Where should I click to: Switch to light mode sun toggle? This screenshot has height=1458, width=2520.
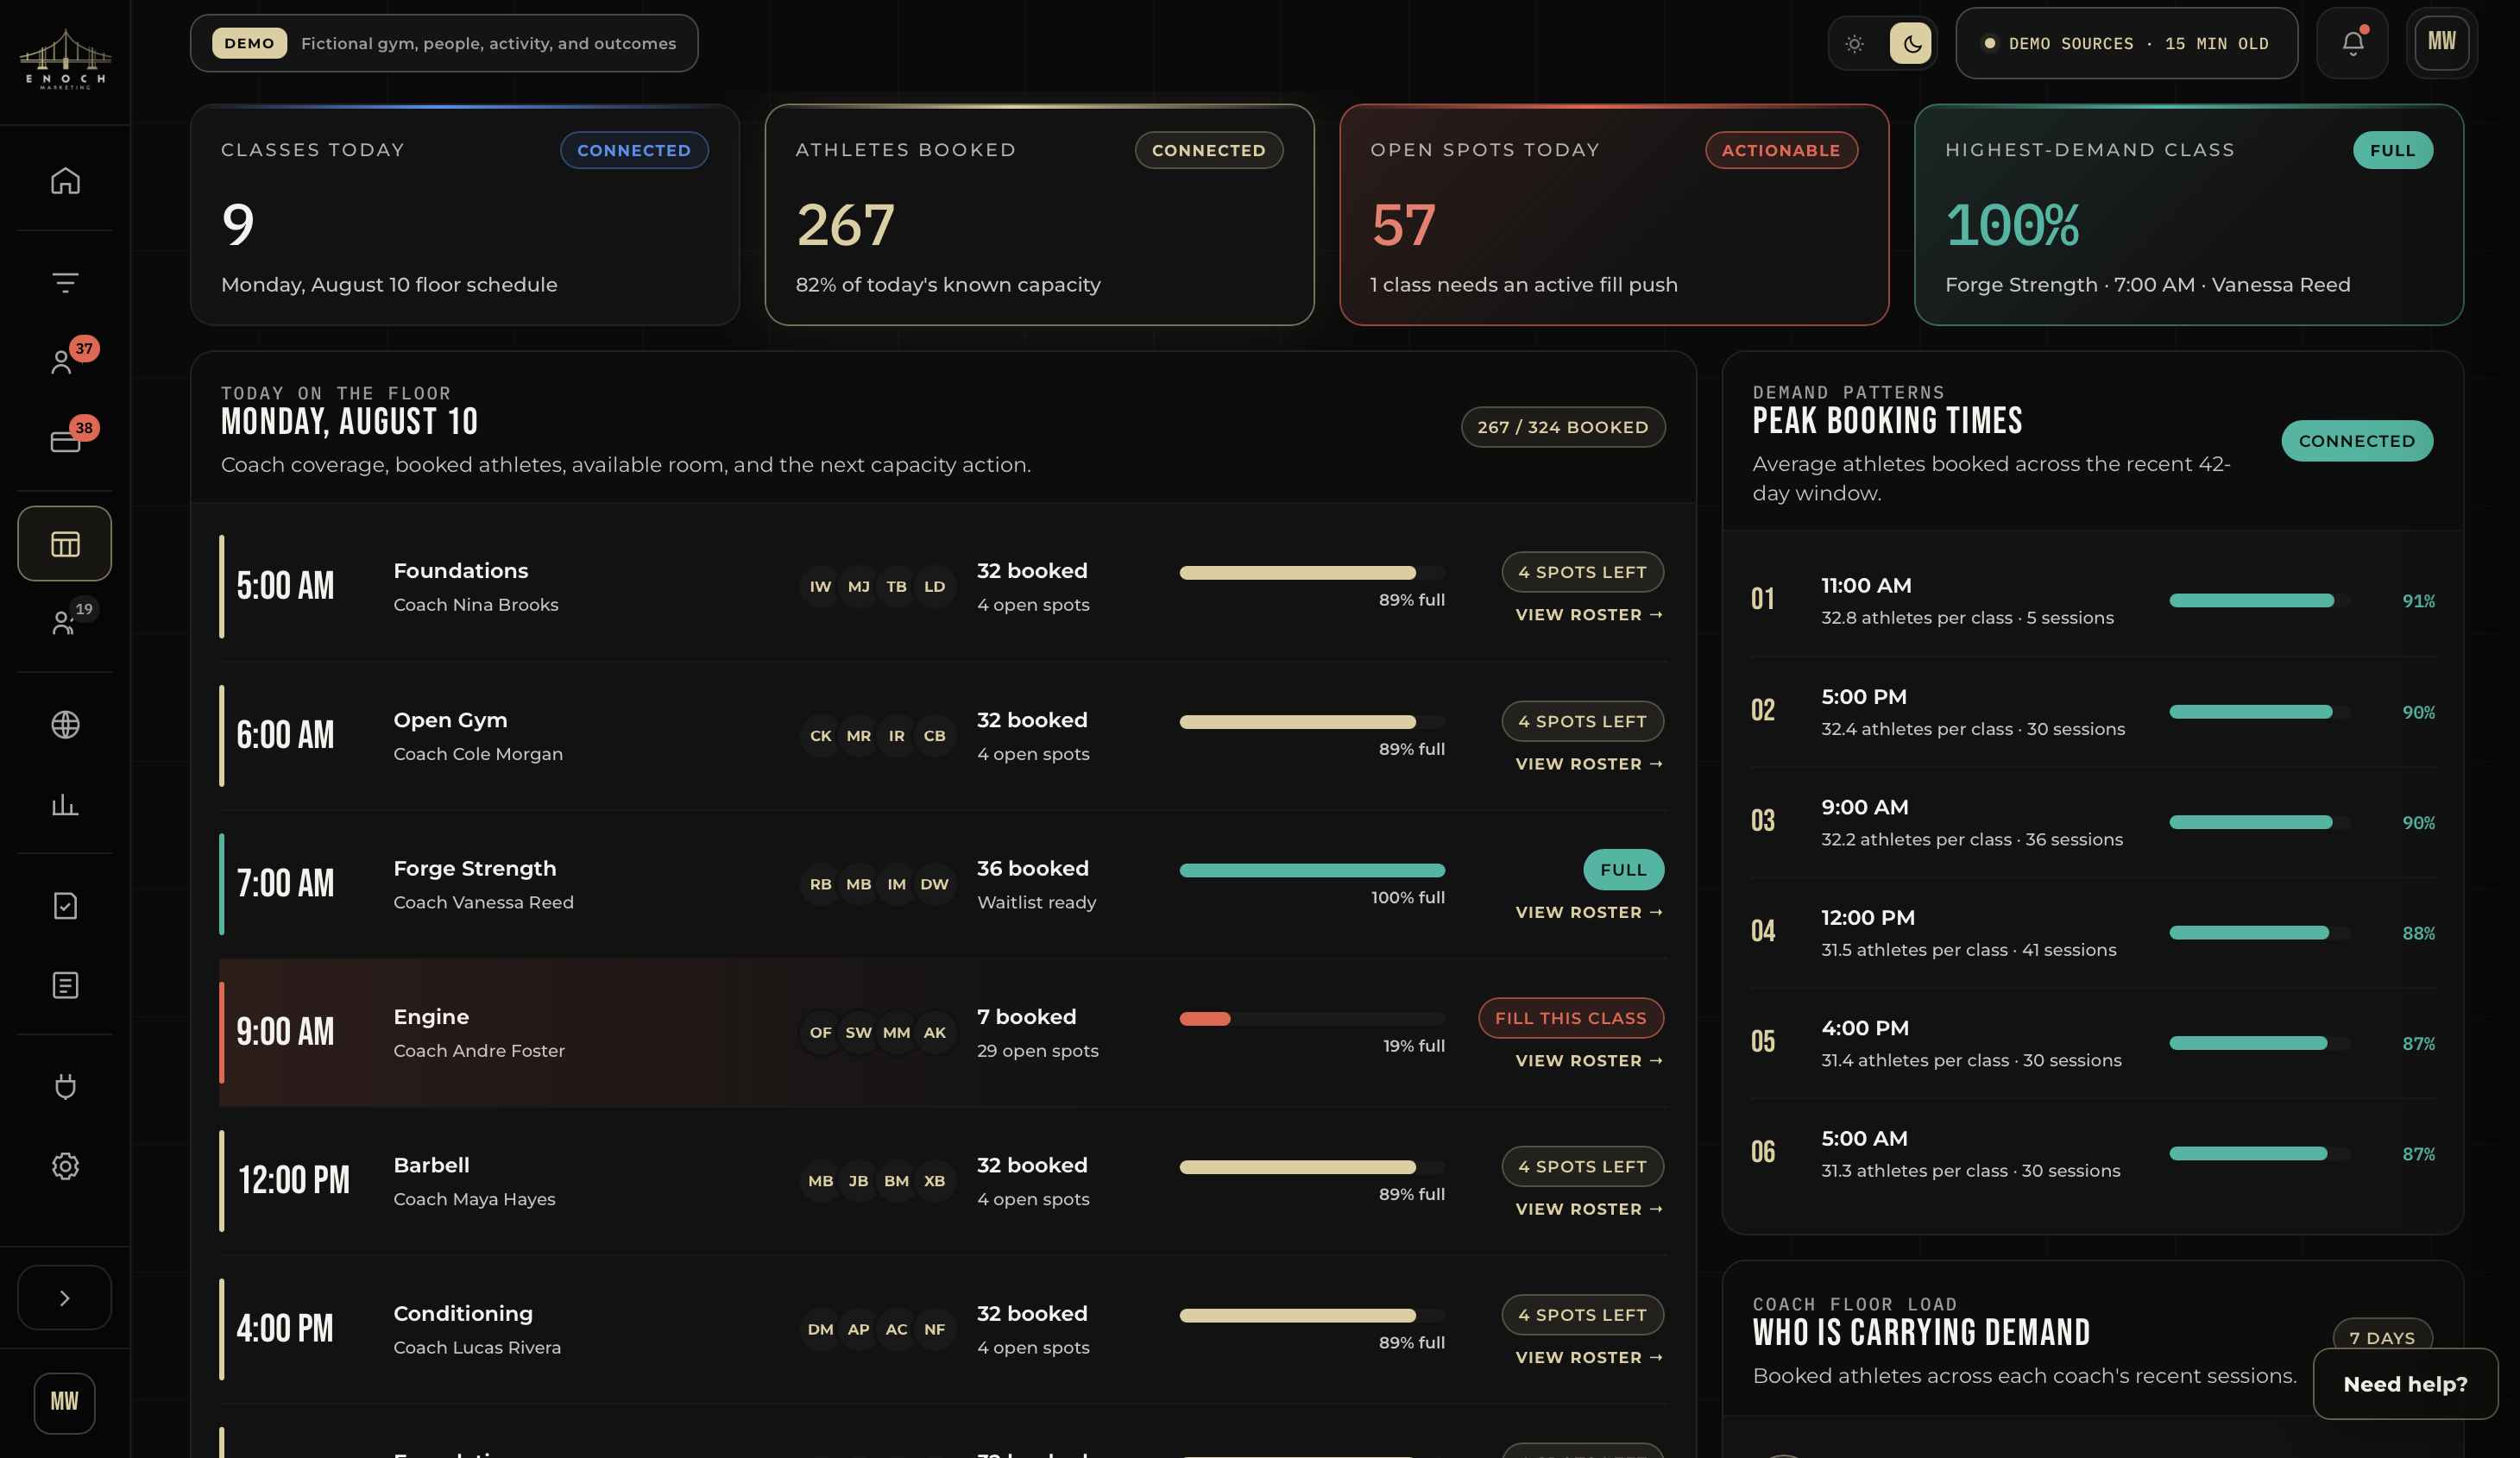point(1854,44)
